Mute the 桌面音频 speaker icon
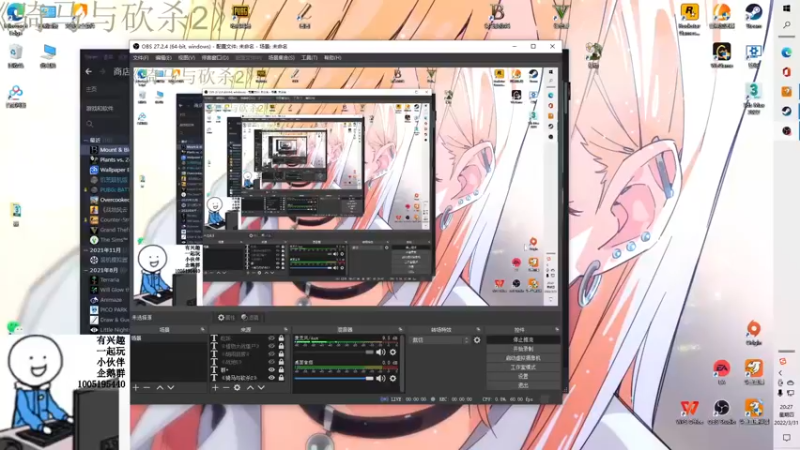800x450 pixels. pyautogui.click(x=381, y=379)
